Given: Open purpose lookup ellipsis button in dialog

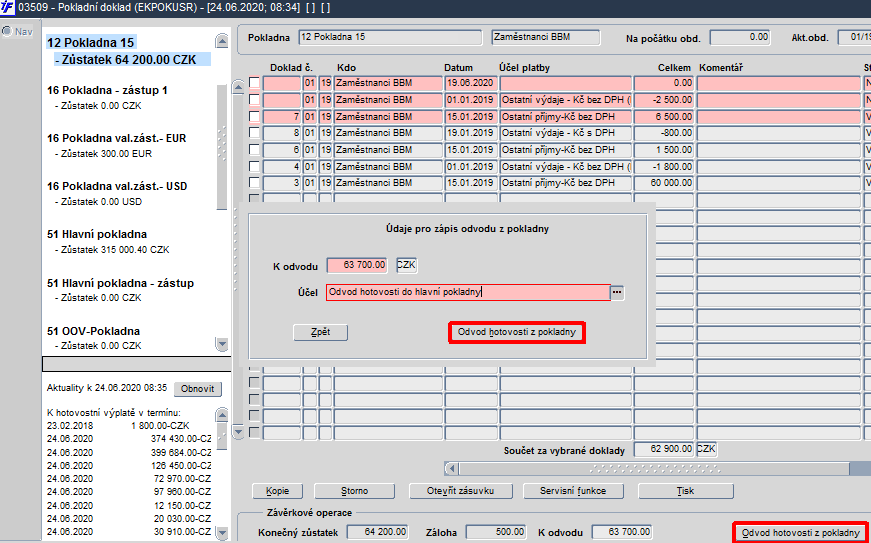Looking at the screenshot, I should [617, 293].
